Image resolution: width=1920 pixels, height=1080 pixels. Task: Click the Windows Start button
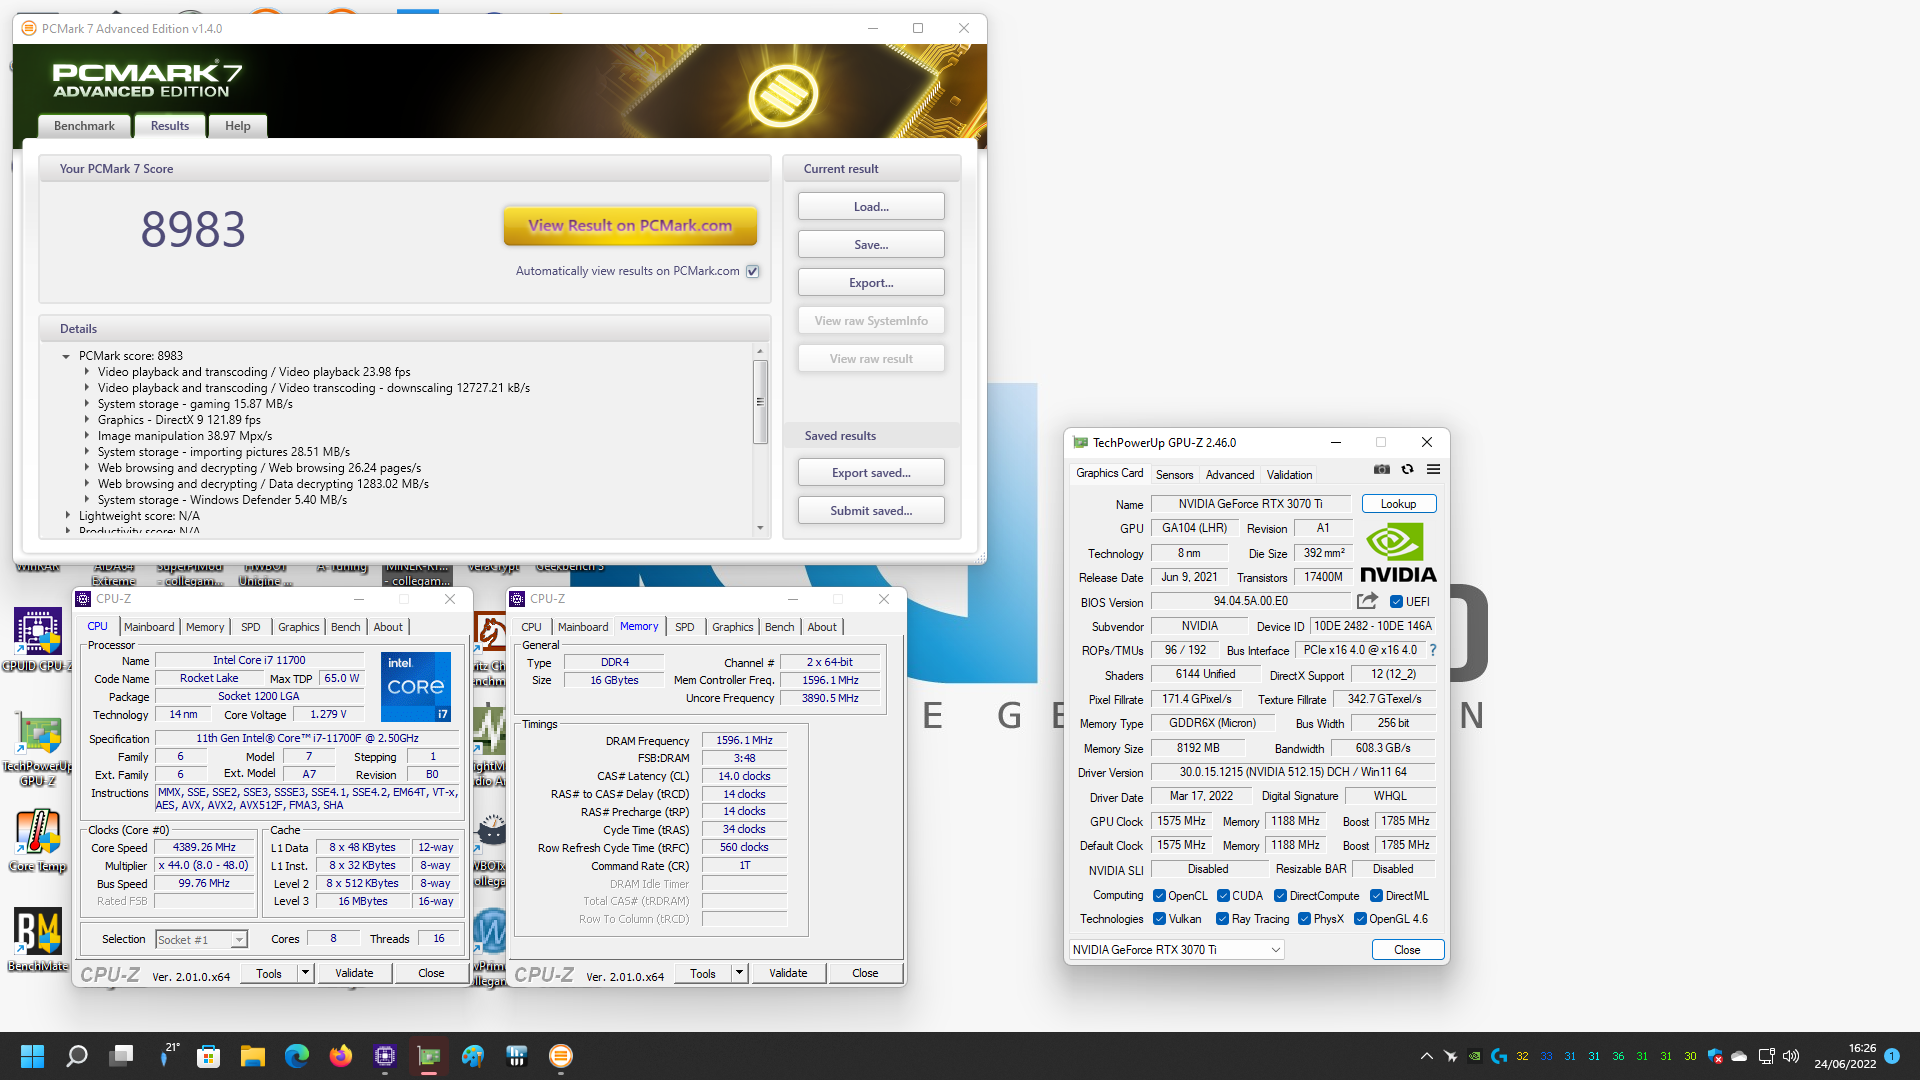pyautogui.click(x=32, y=1056)
